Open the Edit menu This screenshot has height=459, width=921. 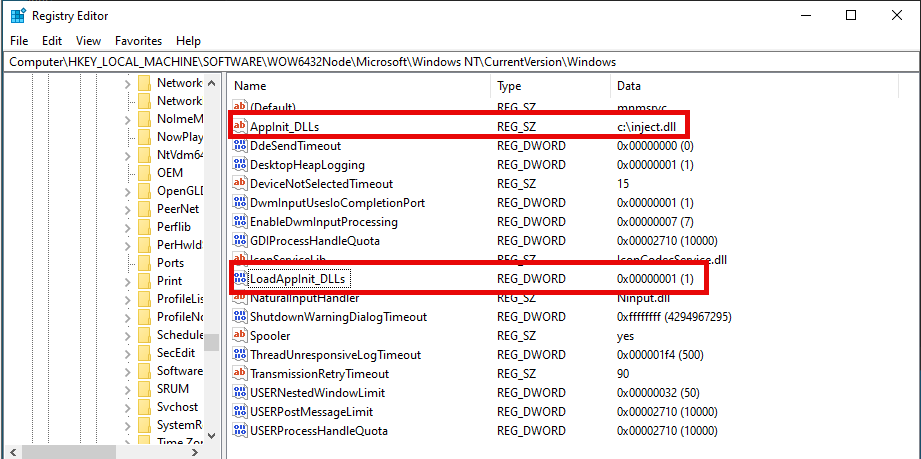point(52,41)
